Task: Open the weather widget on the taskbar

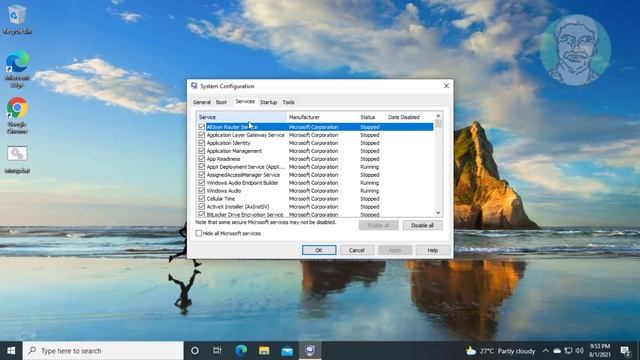Action: coord(500,351)
